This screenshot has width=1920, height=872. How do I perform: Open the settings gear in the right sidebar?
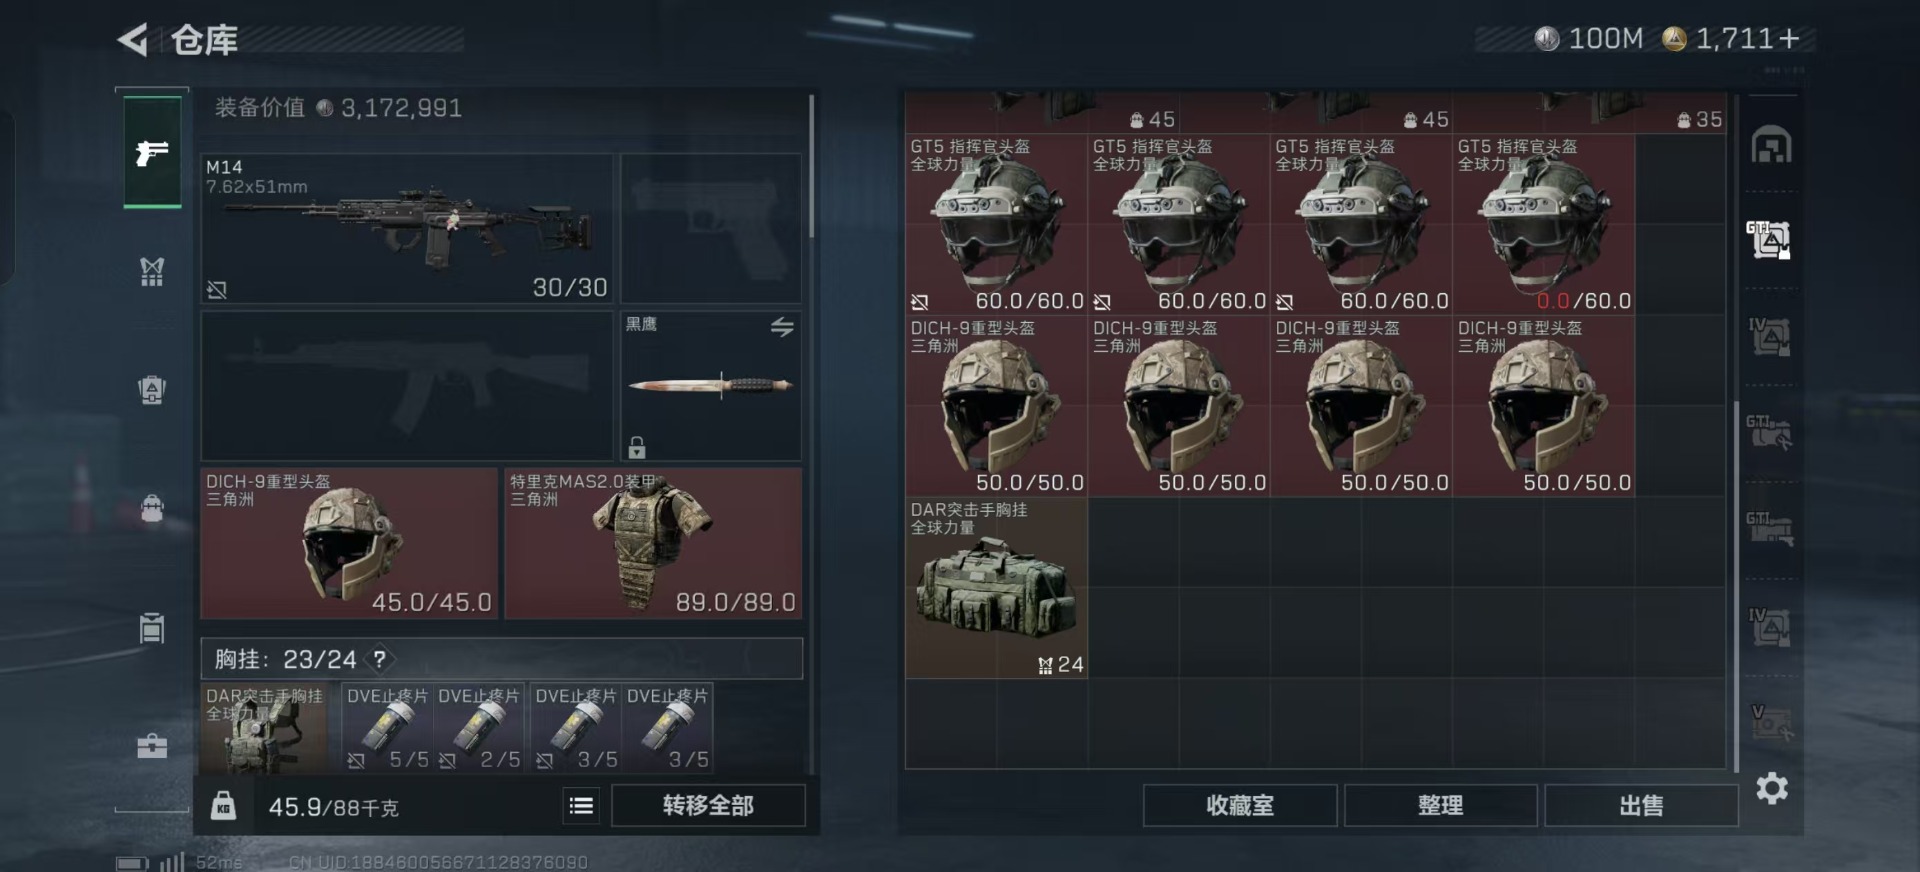(x=1772, y=788)
